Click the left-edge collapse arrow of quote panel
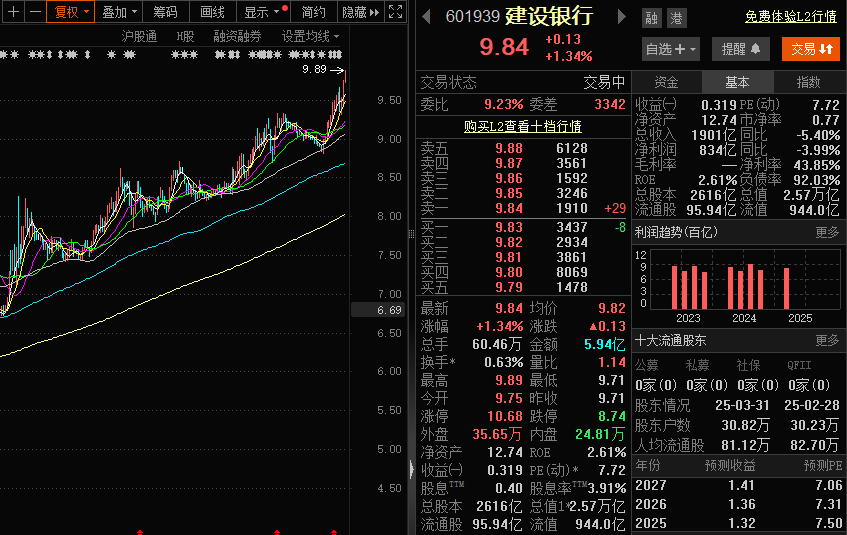Screen dimensions: 847x535 click(412, 469)
